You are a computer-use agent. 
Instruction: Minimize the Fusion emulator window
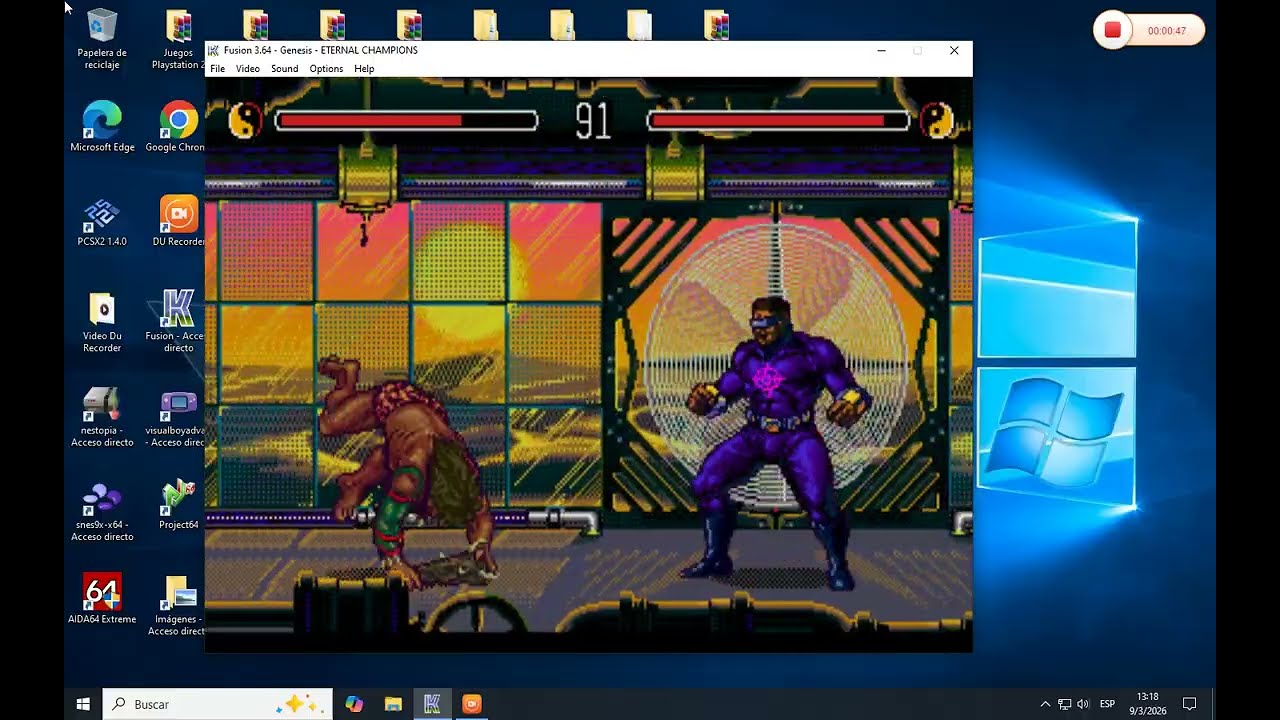tap(881, 51)
